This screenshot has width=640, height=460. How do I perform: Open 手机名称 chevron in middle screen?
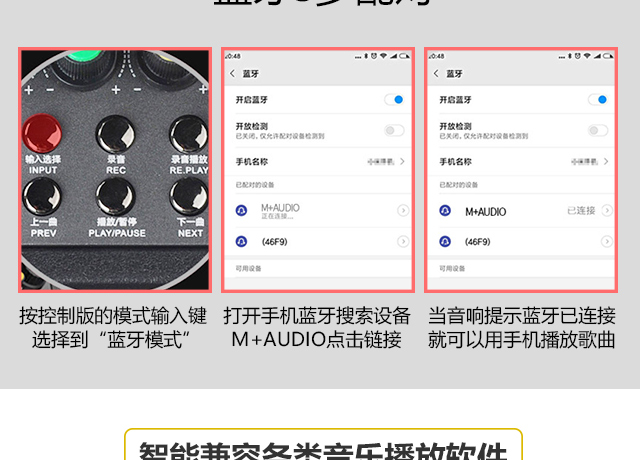pos(402,162)
